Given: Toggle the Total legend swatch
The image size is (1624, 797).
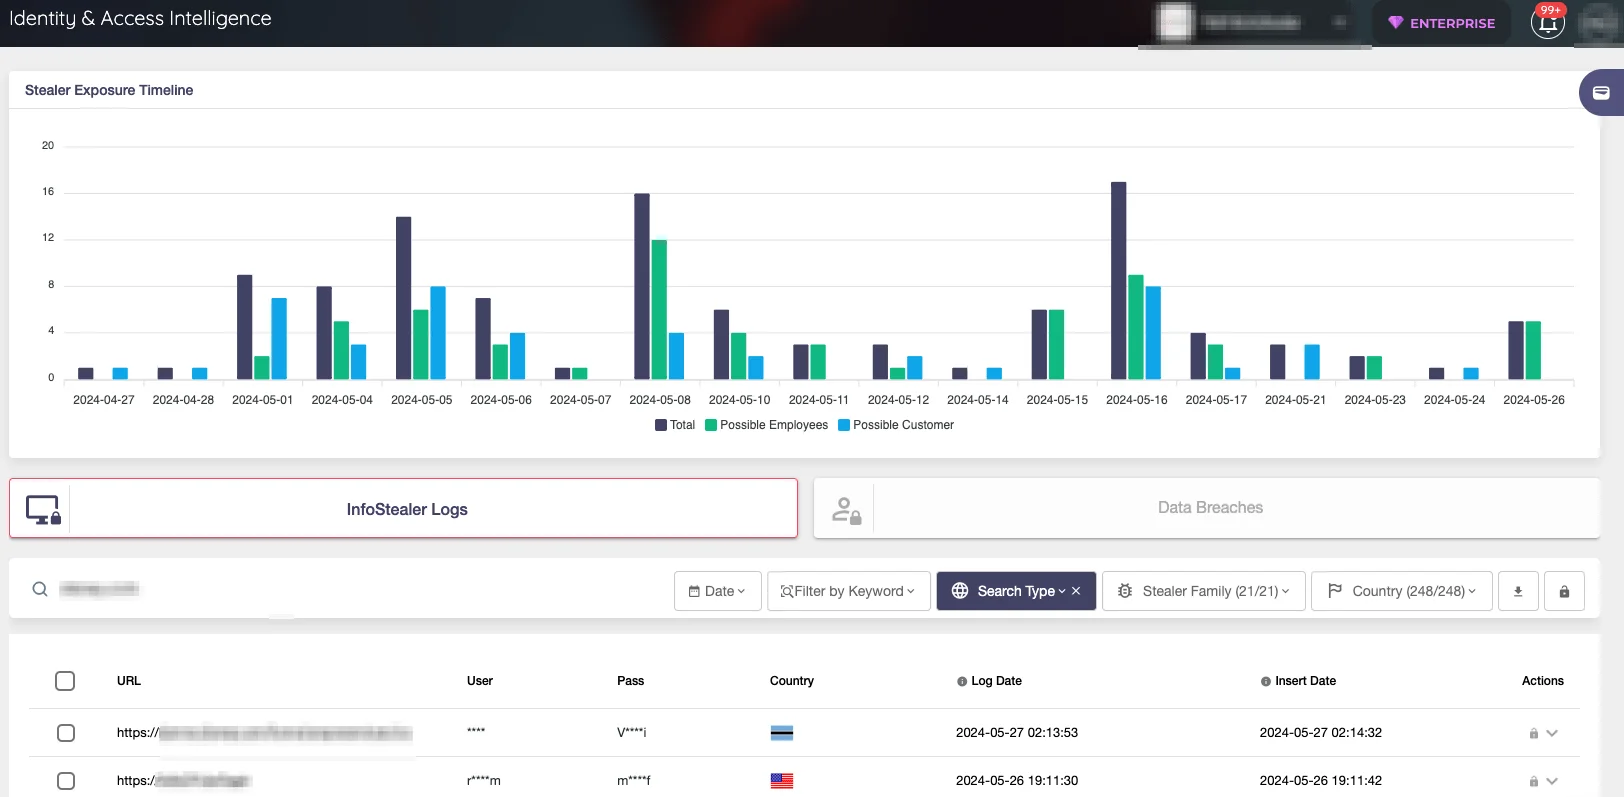Looking at the screenshot, I should tap(661, 425).
